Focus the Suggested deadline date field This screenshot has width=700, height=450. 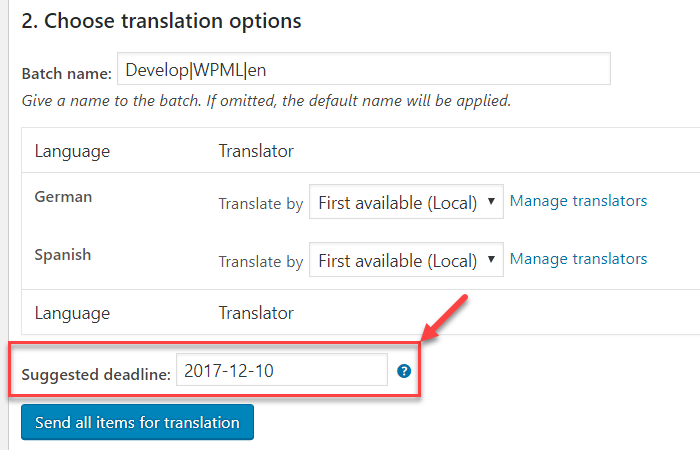click(282, 370)
